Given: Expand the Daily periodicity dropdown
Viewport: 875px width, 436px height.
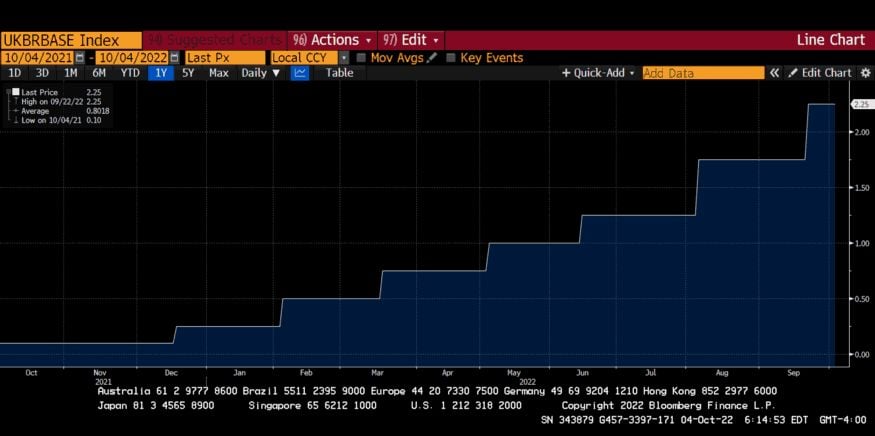Looking at the screenshot, I should 261,73.
